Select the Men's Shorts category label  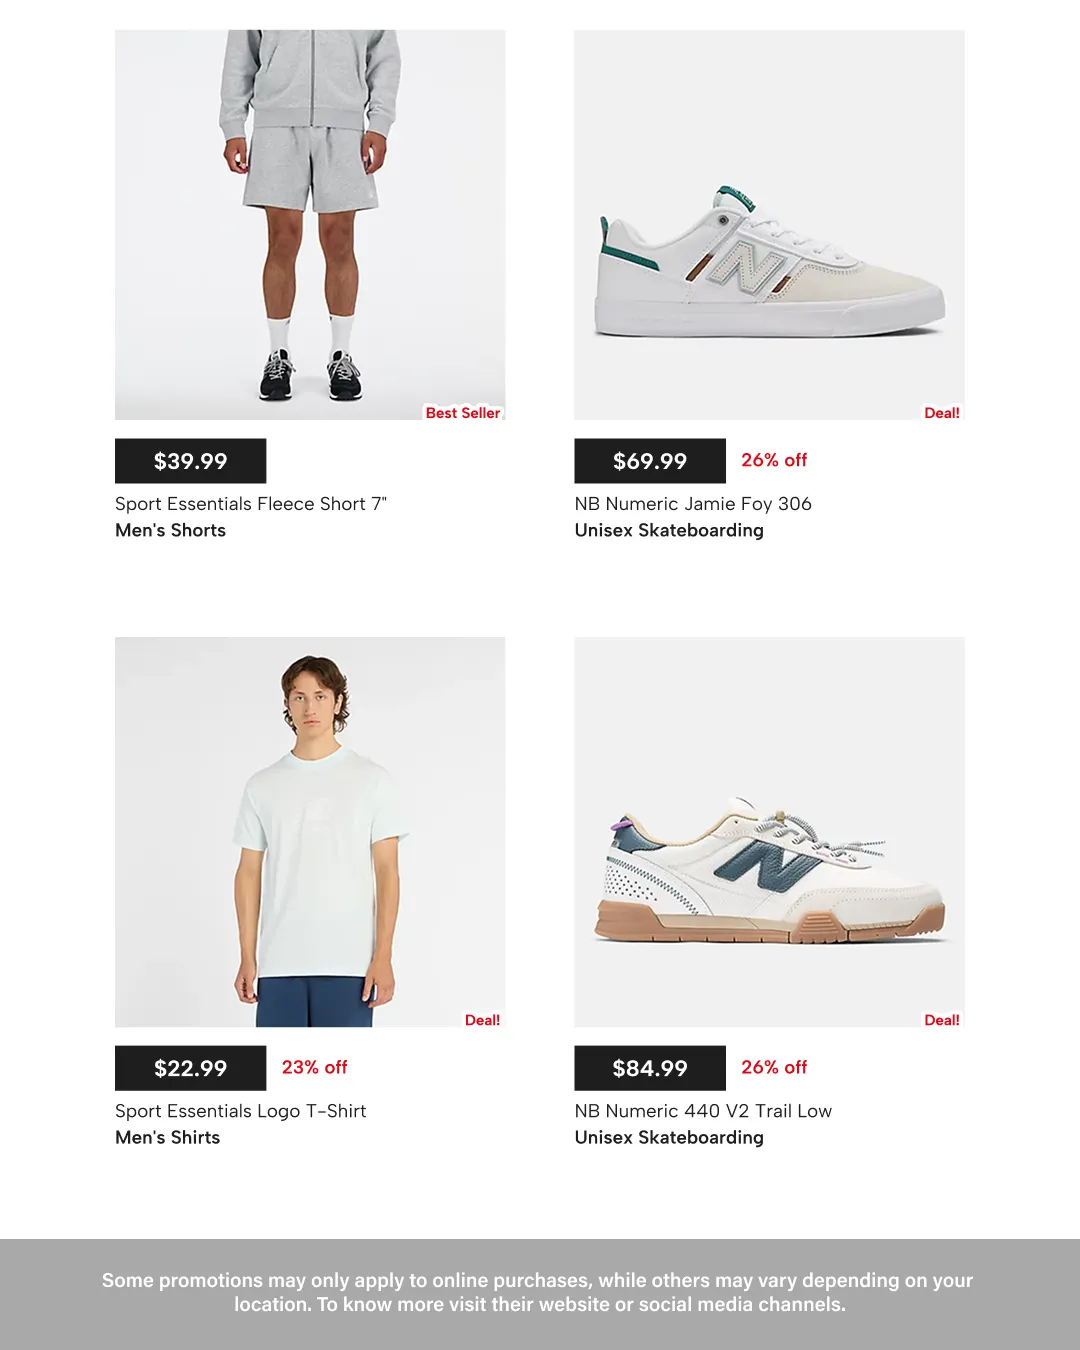tap(170, 530)
